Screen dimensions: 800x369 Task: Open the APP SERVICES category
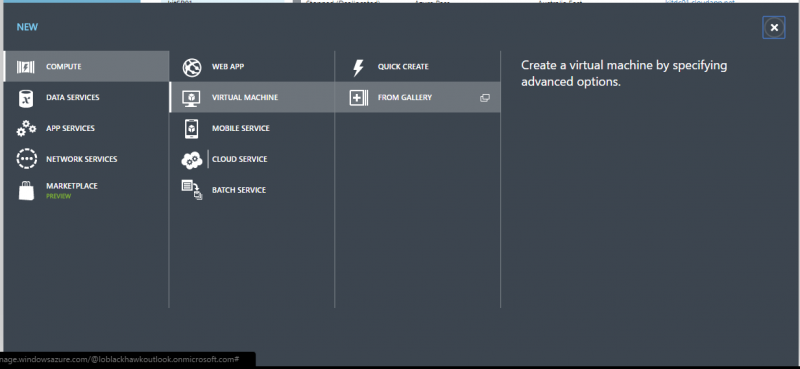point(86,128)
